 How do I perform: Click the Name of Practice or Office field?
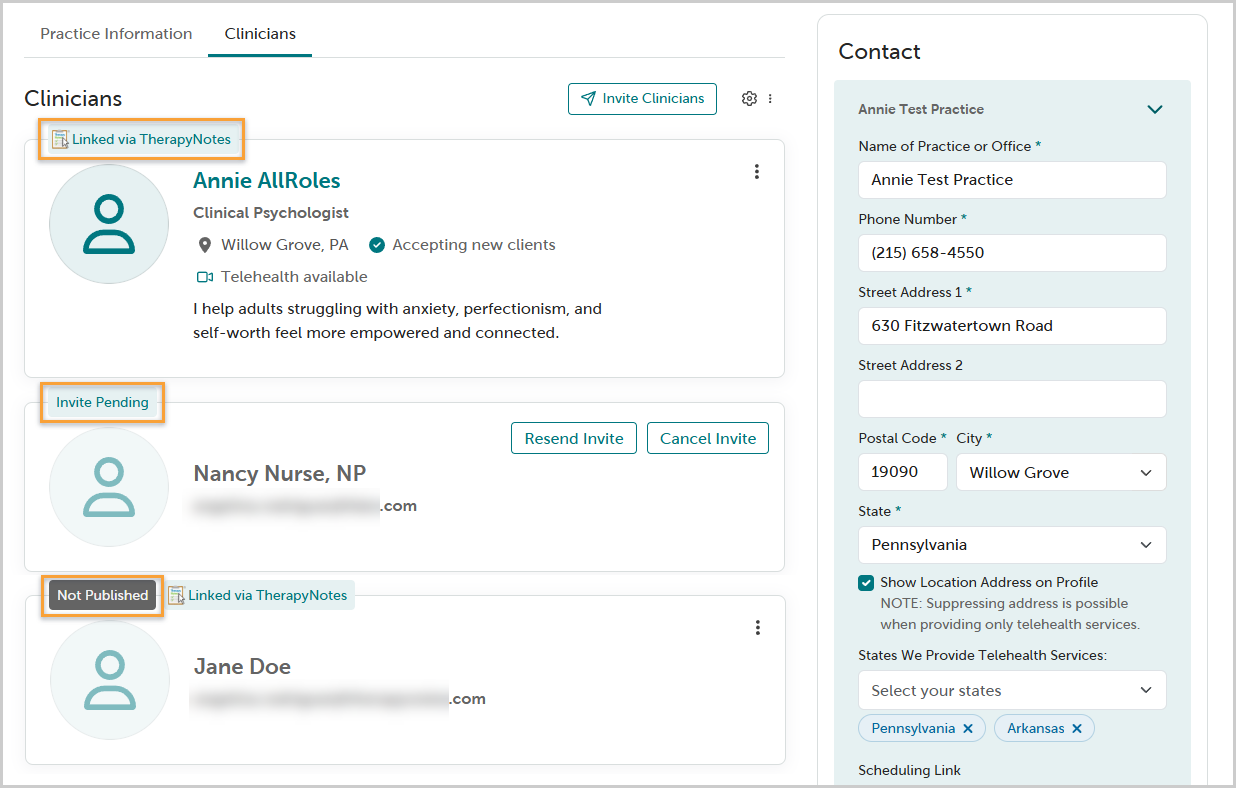coord(1012,180)
